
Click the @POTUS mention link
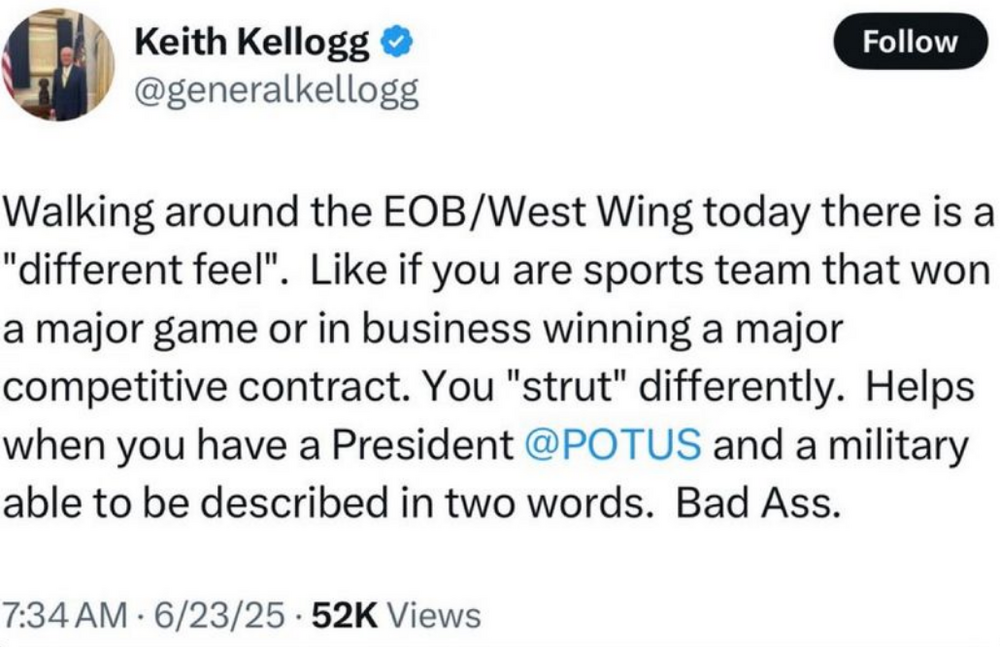(612, 445)
